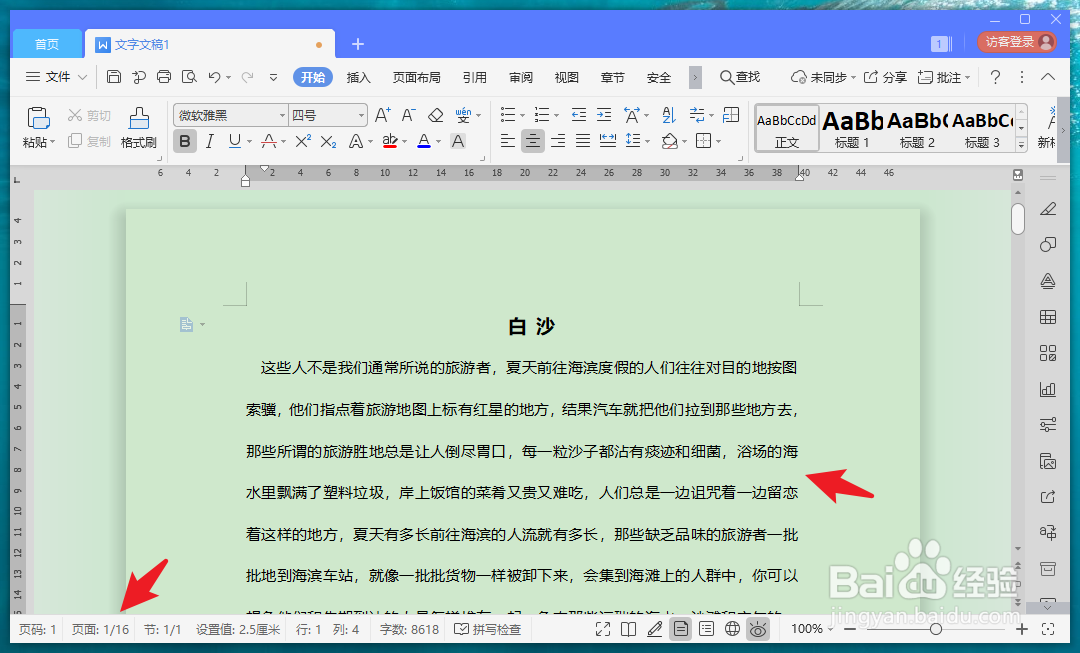Click the zoom slider handle

point(935,629)
